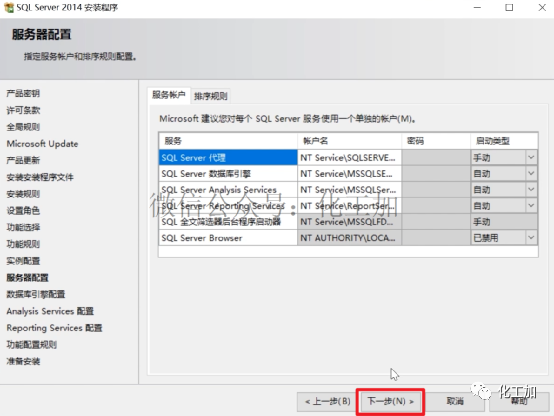Click 产品密钥 step in sidebar
Viewport: 554px width, 416px height.
(23, 93)
